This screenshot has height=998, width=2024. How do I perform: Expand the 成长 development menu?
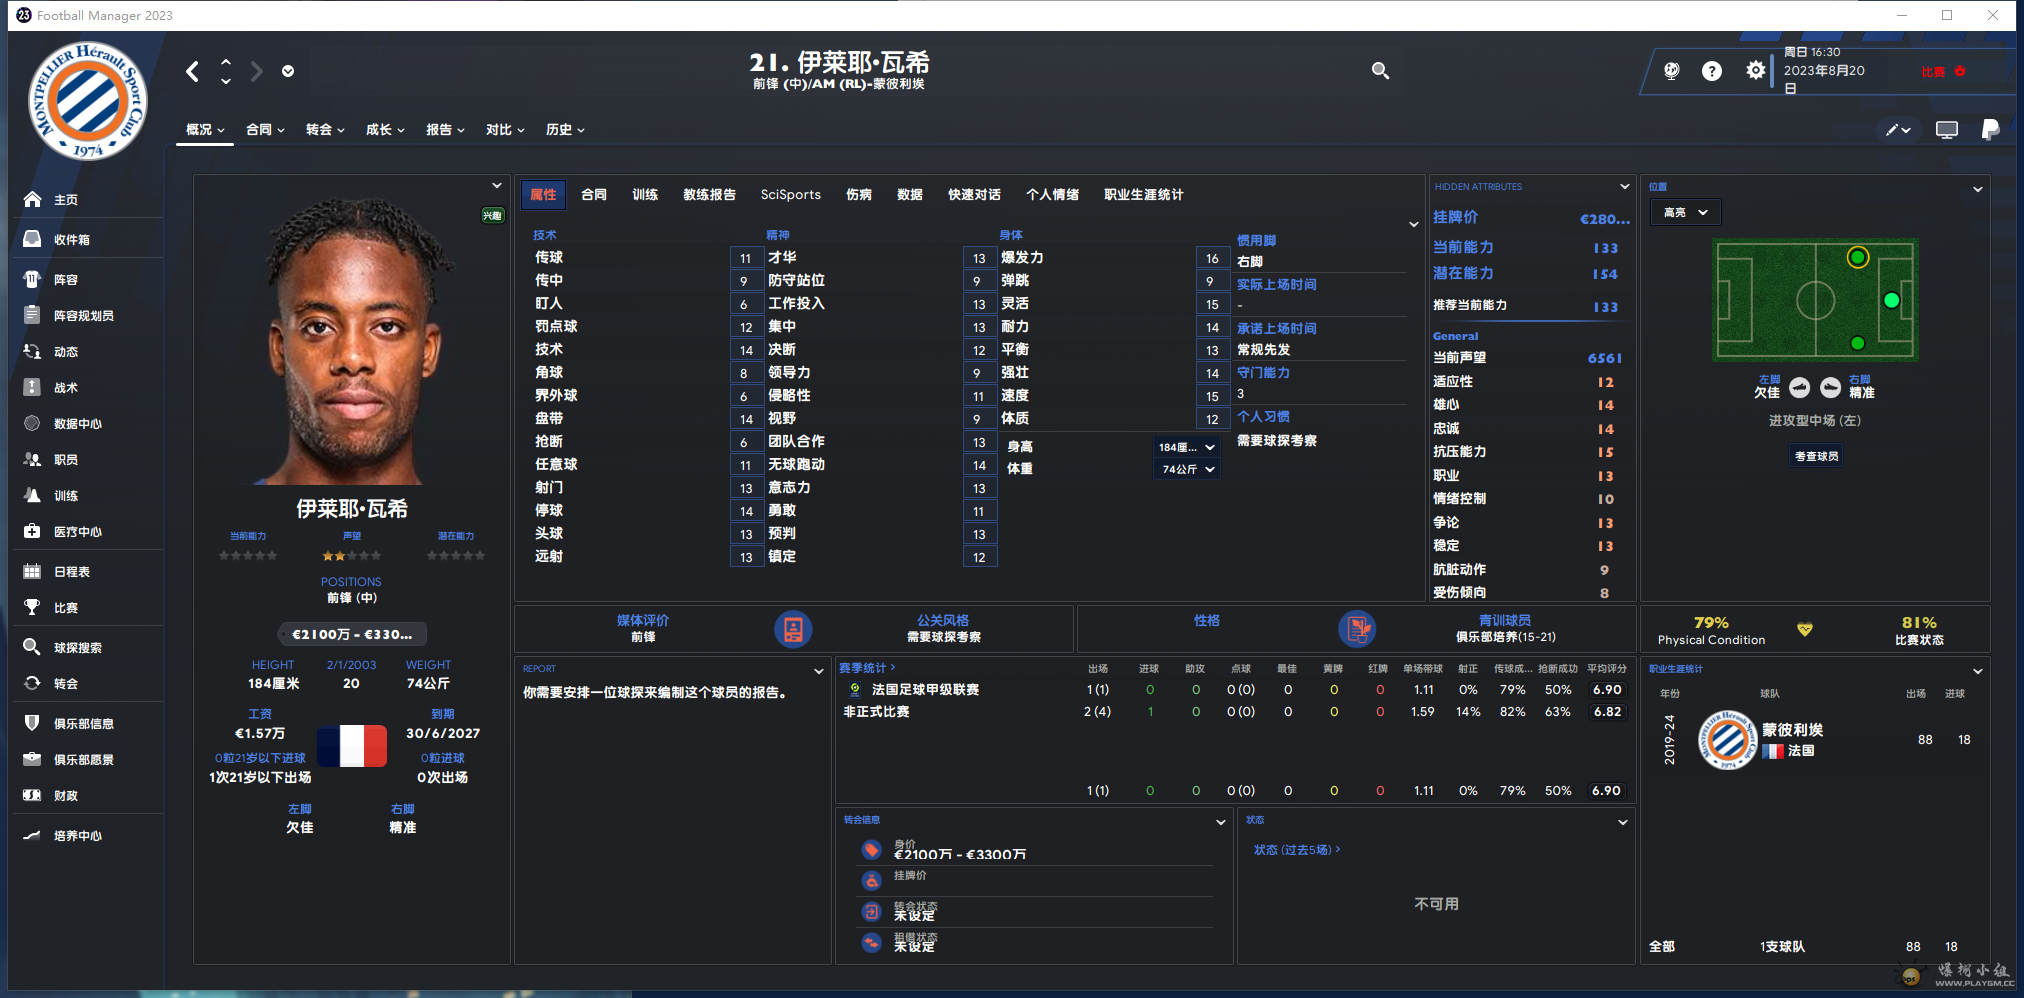[x=385, y=130]
